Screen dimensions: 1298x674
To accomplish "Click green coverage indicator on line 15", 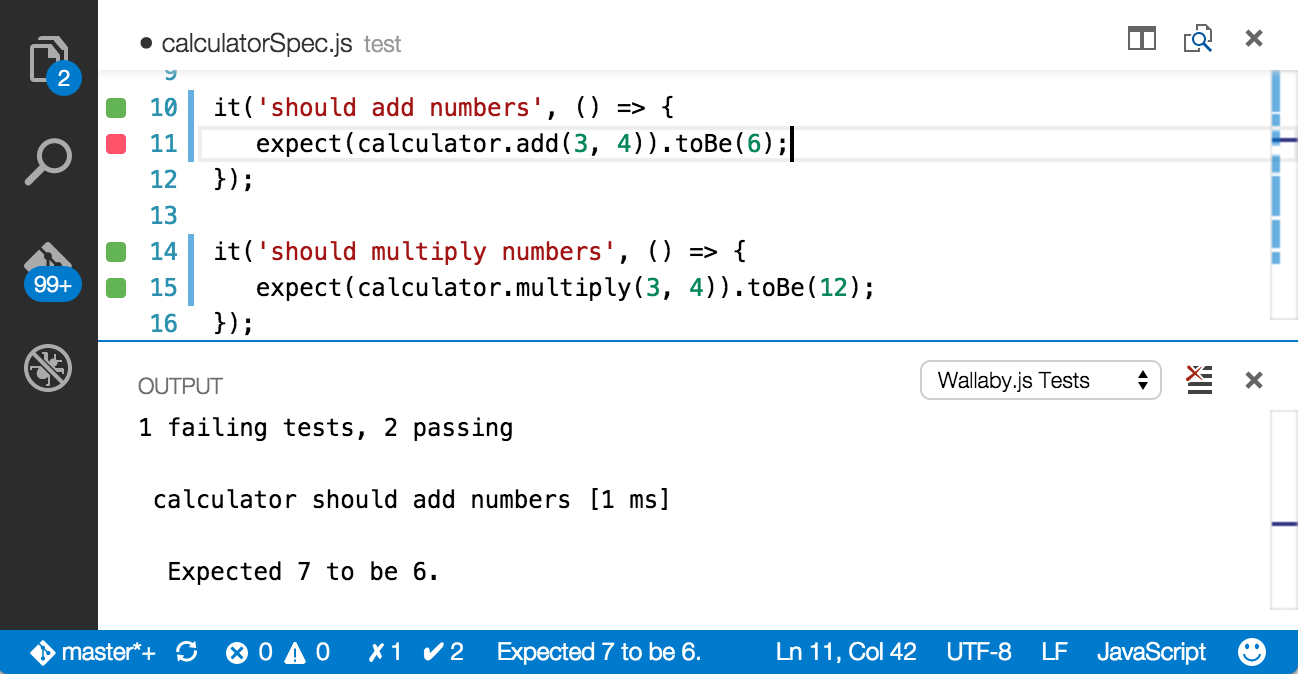I will 116,288.
